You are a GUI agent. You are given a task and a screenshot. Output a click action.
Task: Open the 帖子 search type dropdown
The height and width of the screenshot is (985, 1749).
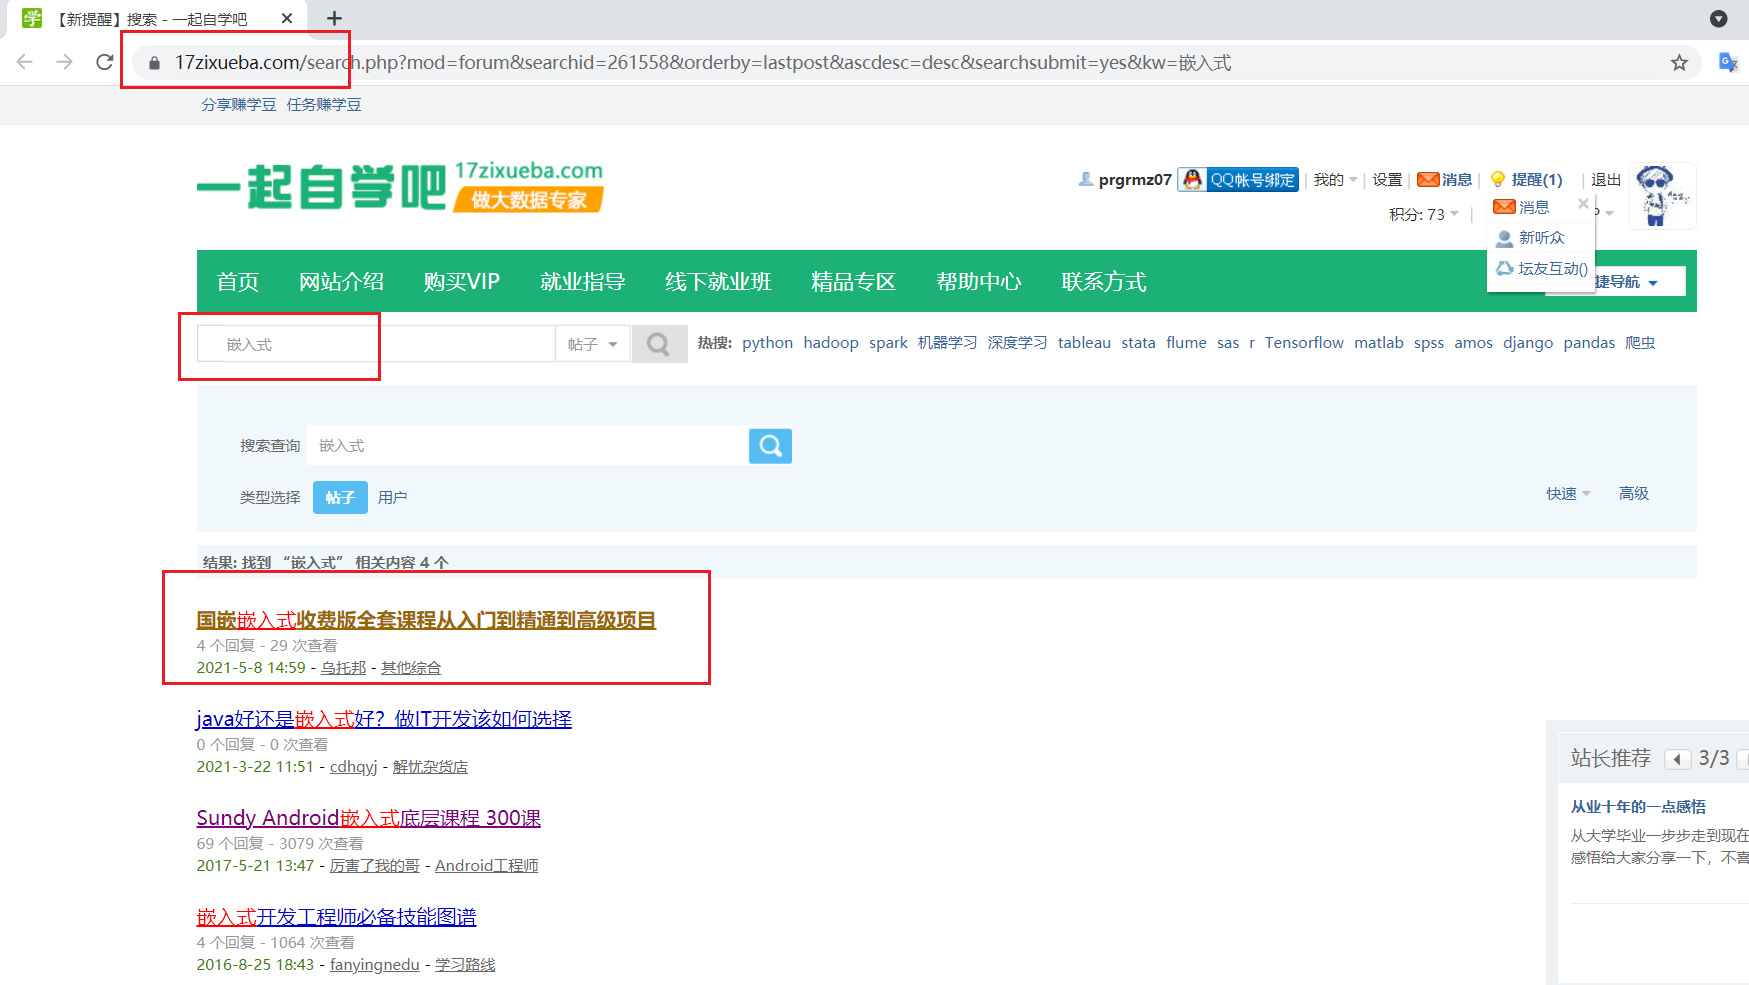pyautogui.click(x=593, y=344)
